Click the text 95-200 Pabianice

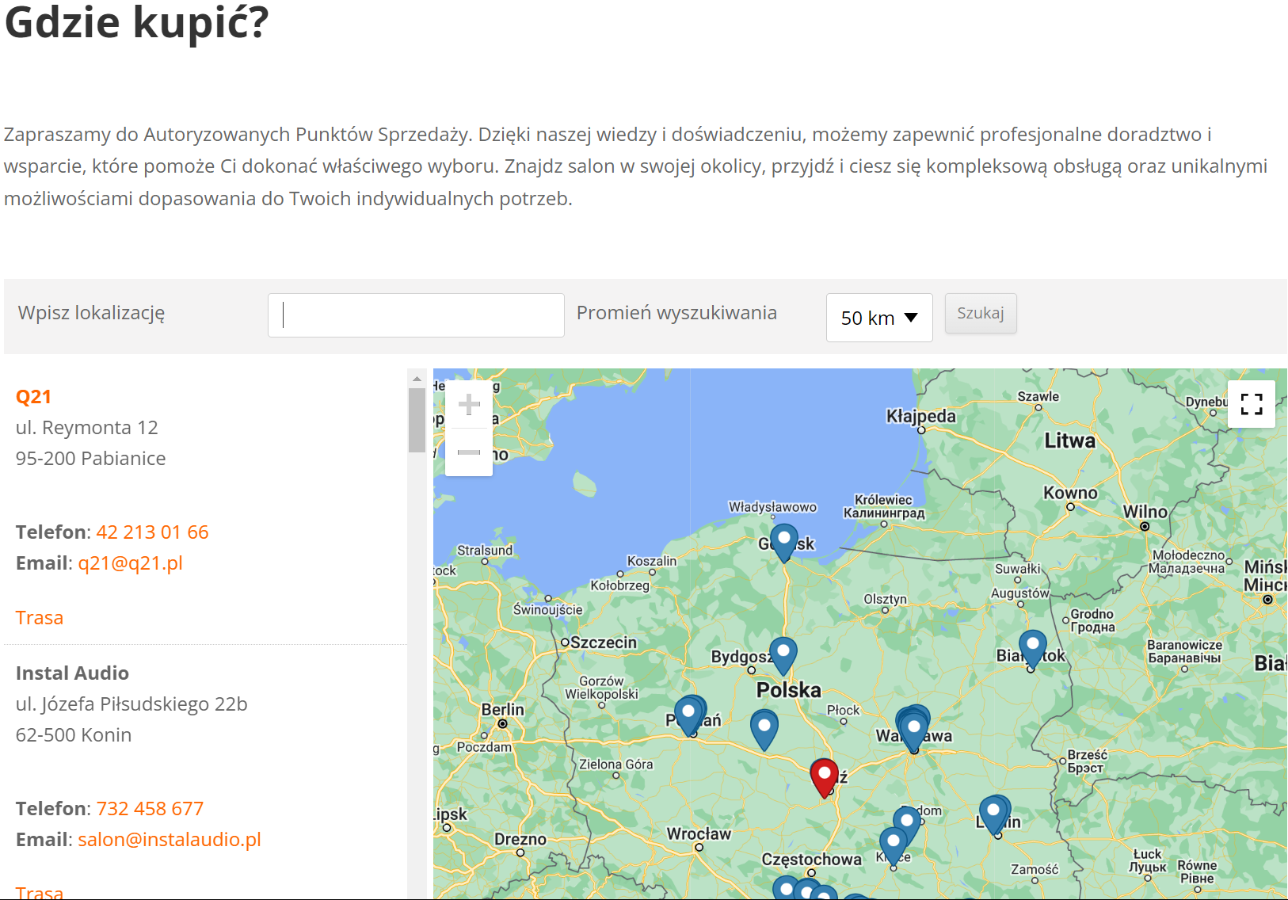[91, 459]
